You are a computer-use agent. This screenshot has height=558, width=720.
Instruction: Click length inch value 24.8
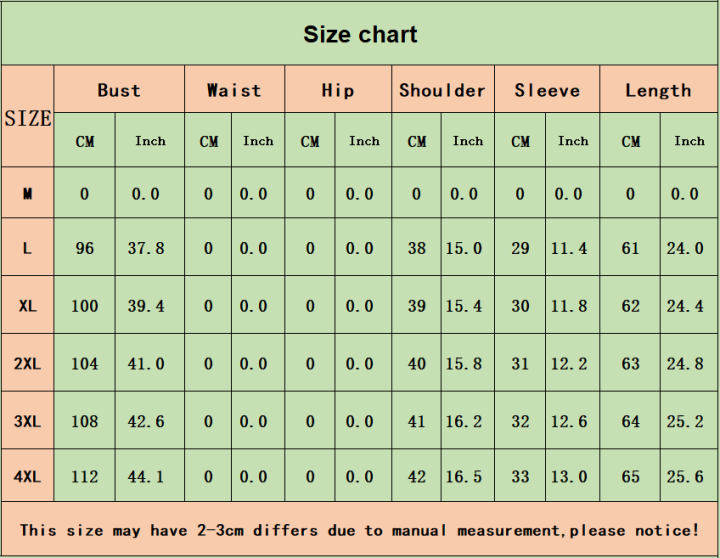pos(685,364)
